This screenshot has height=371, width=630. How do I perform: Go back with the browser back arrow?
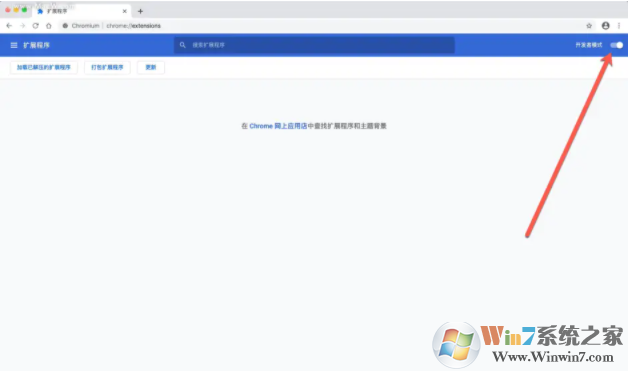9,26
